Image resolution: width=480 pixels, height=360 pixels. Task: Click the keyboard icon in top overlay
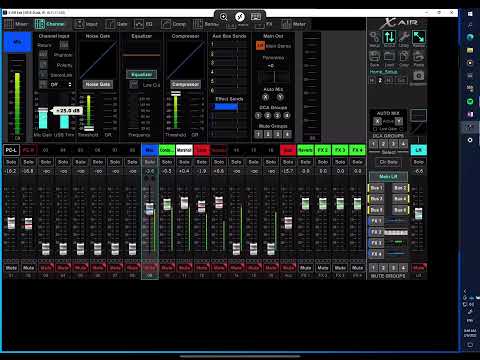coord(256,17)
